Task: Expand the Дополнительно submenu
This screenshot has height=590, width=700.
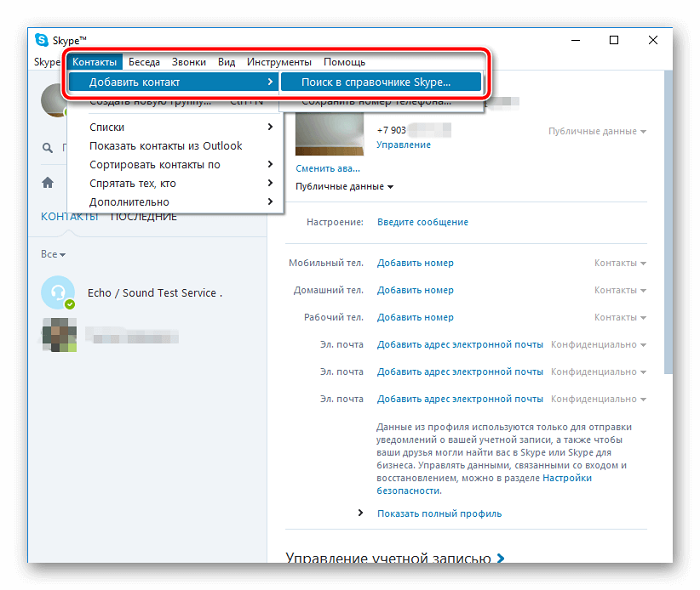Action: point(175,202)
